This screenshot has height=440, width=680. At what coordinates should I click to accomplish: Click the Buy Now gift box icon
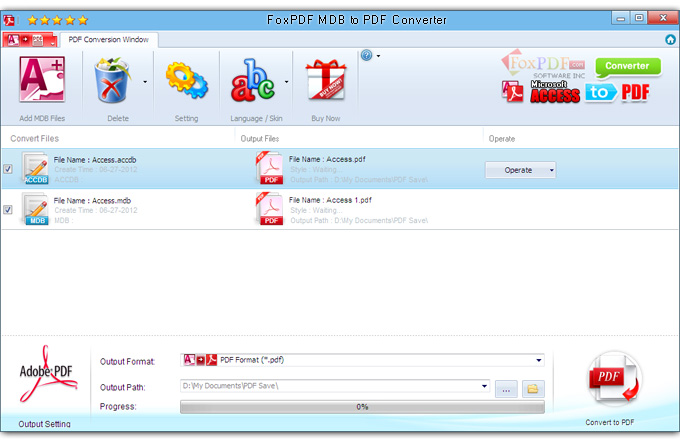click(x=326, y=80)
